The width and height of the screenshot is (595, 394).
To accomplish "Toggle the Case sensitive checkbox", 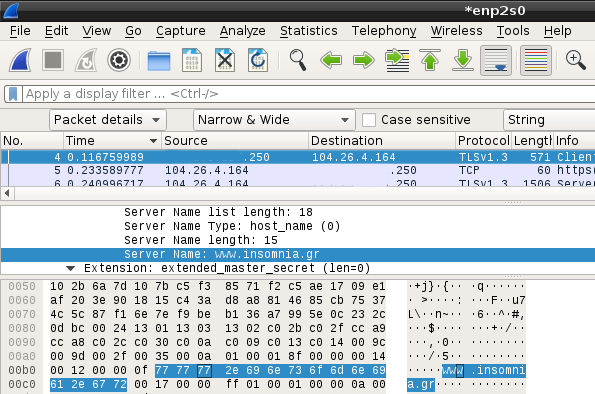I will click(x=368, y=120).
